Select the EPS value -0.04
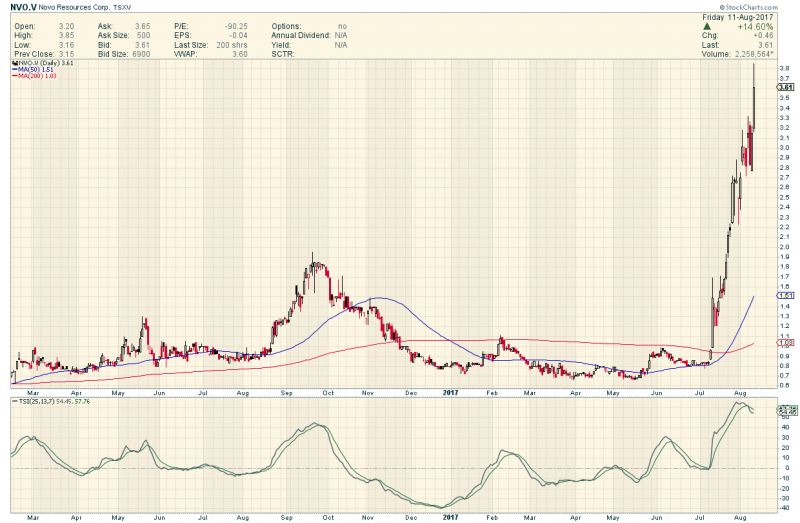 pyautogui.click(x=238, y=36)
